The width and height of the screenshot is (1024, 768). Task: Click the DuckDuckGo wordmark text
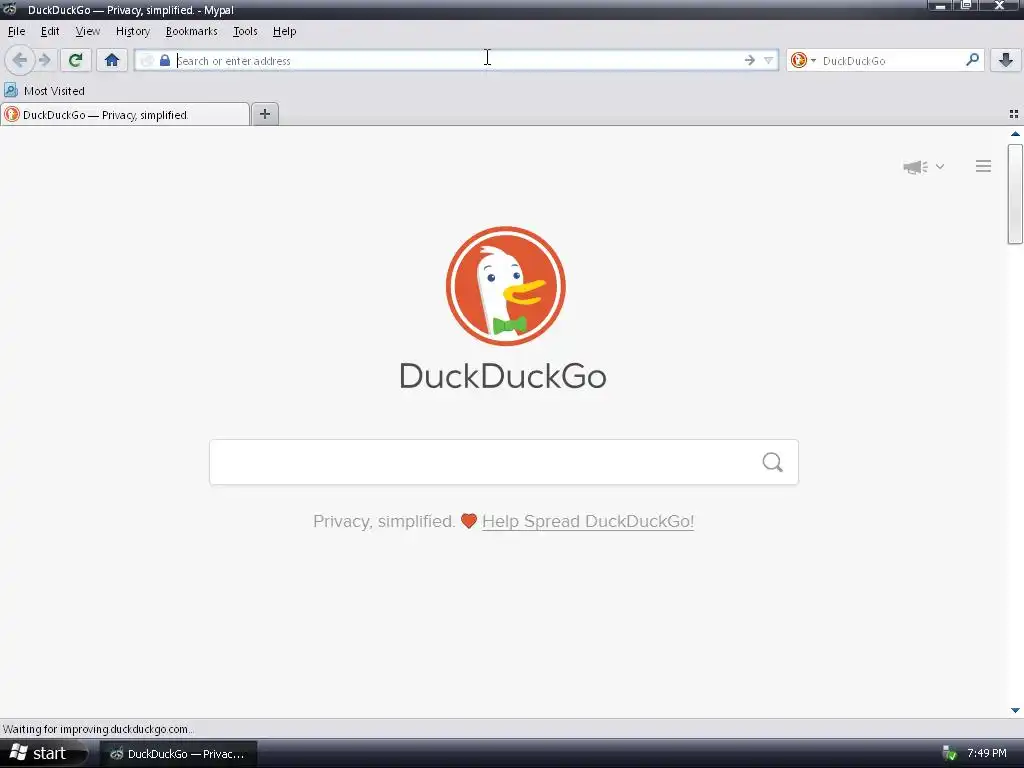click(x=503, y=376)
